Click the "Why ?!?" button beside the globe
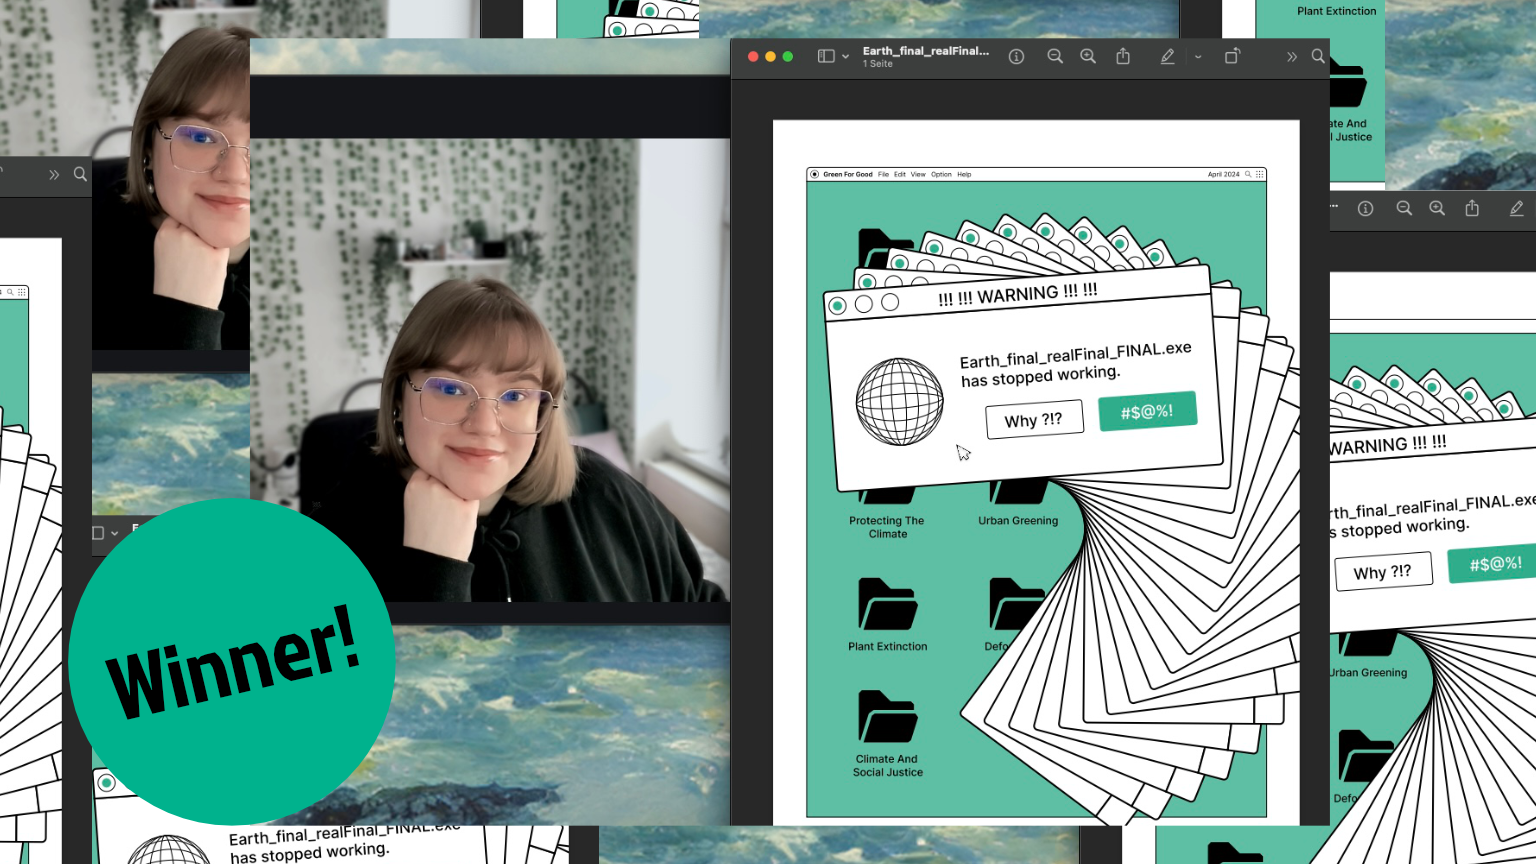Screen dimensions: 1536x864 (x=1034, y=419)
